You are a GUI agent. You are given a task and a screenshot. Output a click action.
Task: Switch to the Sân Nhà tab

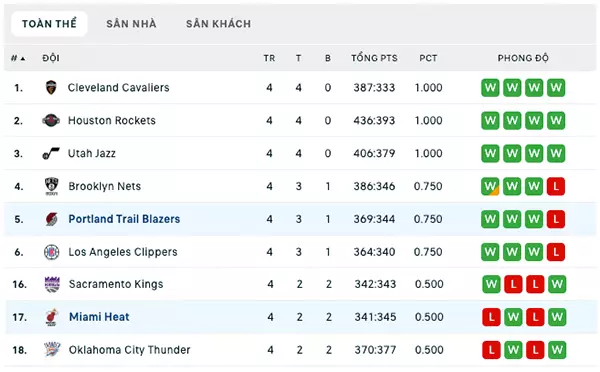(131, 24)
